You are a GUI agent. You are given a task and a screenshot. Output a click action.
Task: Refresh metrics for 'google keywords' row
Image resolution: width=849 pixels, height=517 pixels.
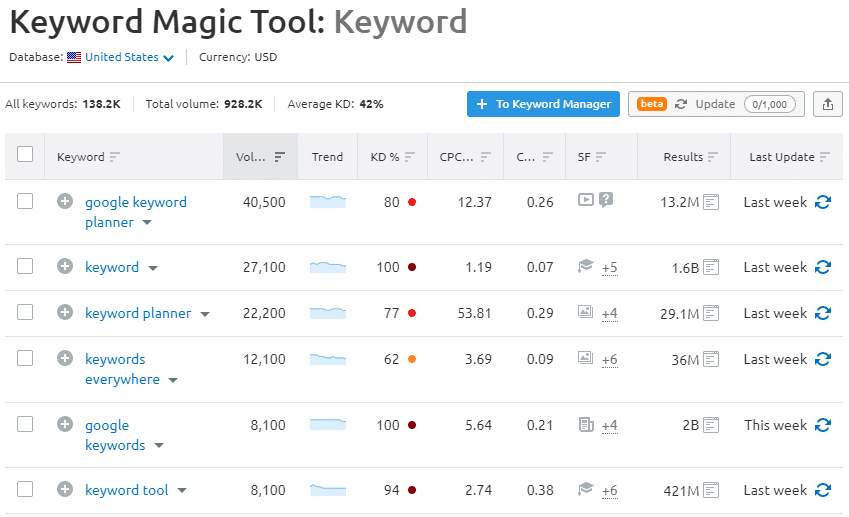tap(823, 425)
